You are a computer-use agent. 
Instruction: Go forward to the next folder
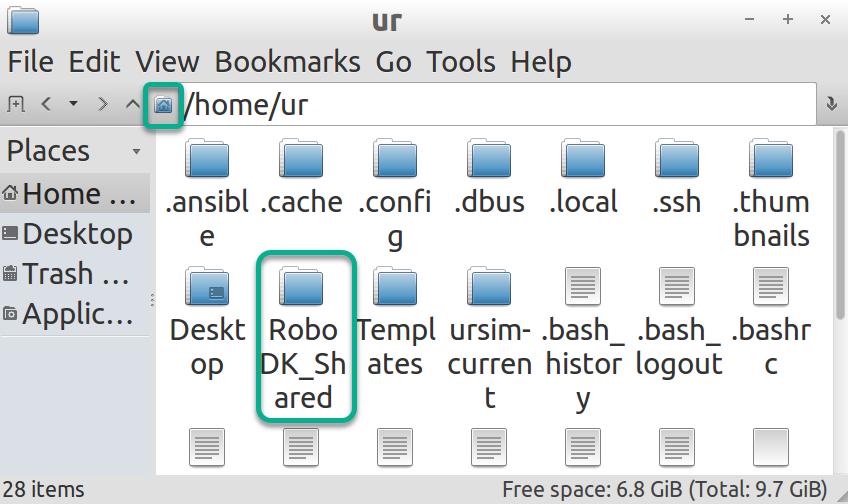(102, 104)
